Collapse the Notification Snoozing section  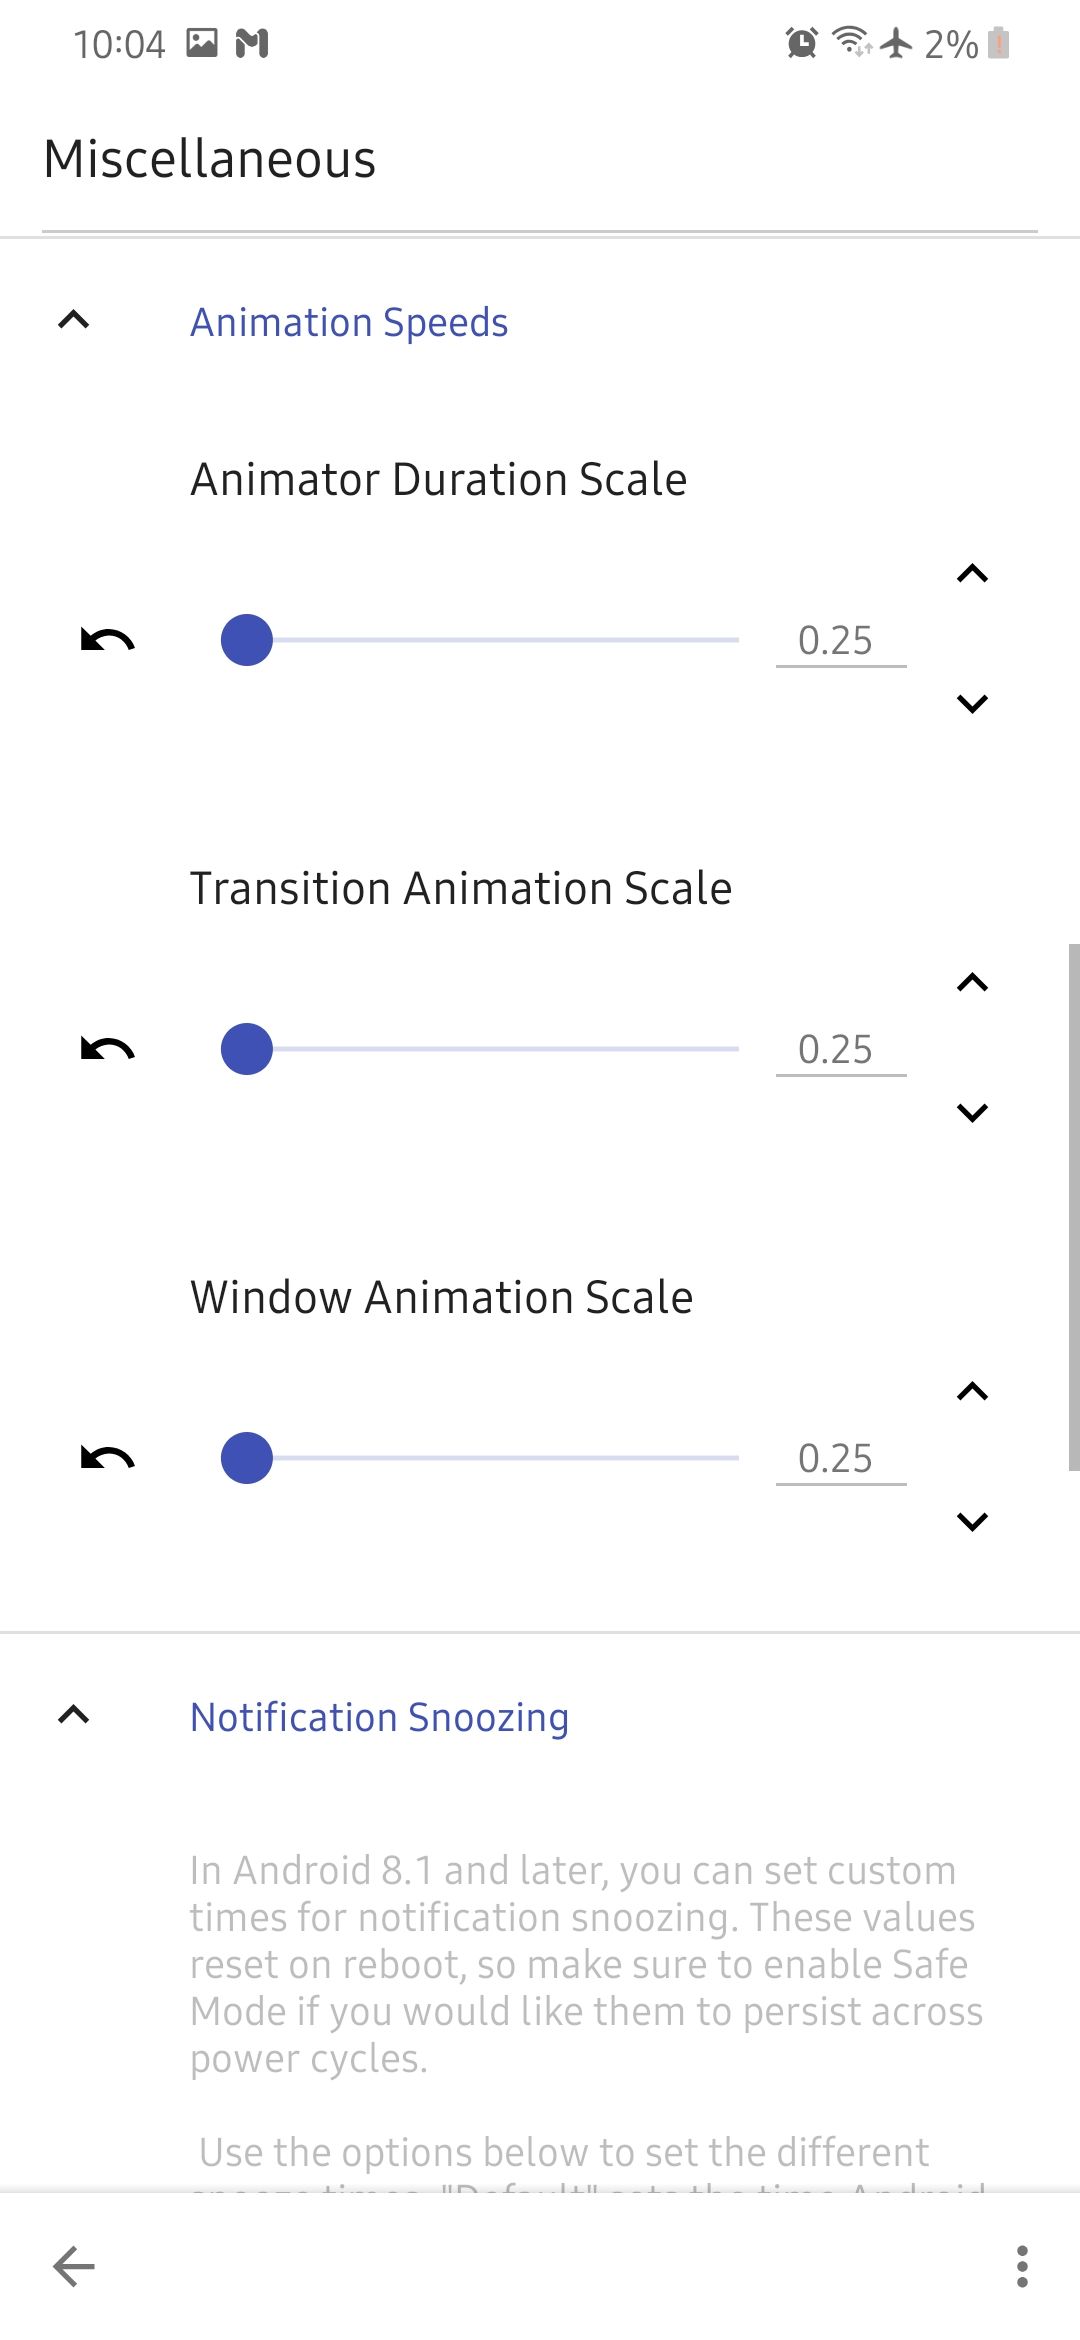(x=74, y=1716)
